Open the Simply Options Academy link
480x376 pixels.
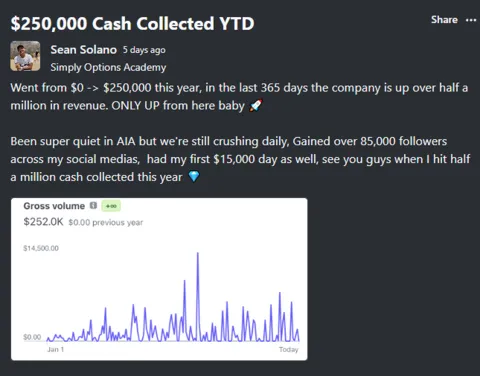(x=108, y=67)
